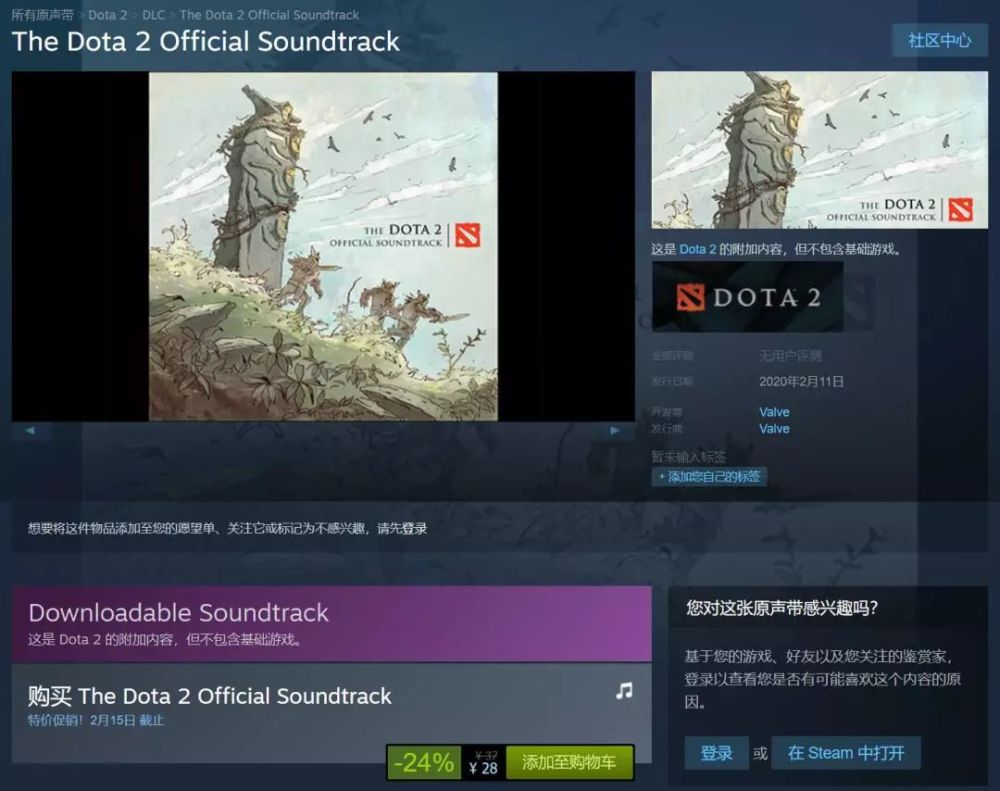This screenshot has width=1000, height=791.
Task: Click The Dota 2 Official Soundtrack breadcrumb
Action: pos(269,15)
